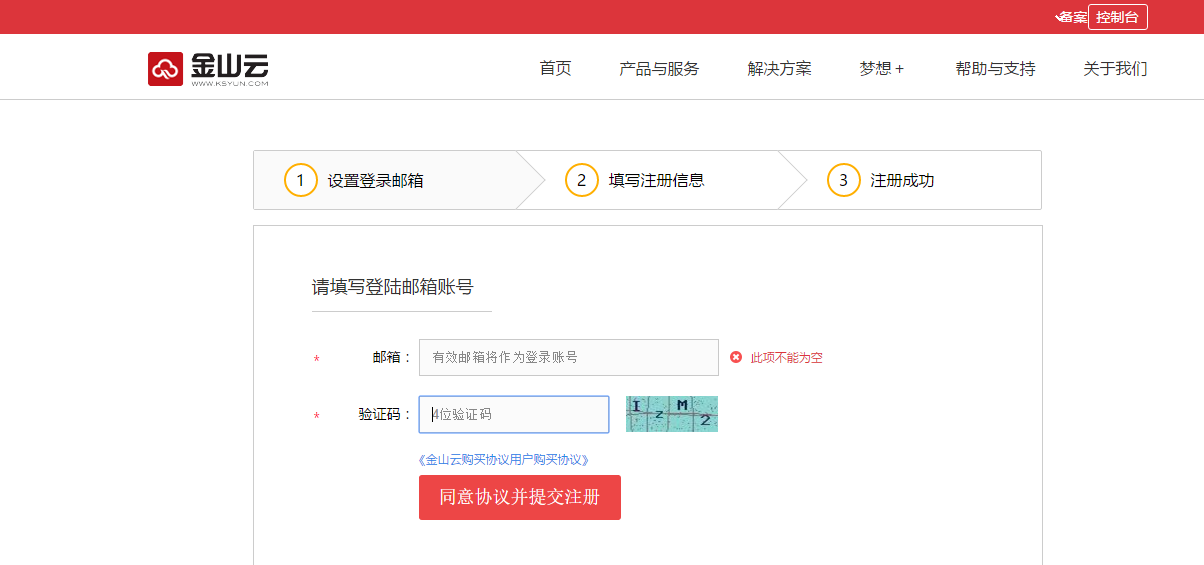Viewport: 1204px width, 565px height.
Task: Select 关于我们 in navigation bar
Action: [1115, 69]
